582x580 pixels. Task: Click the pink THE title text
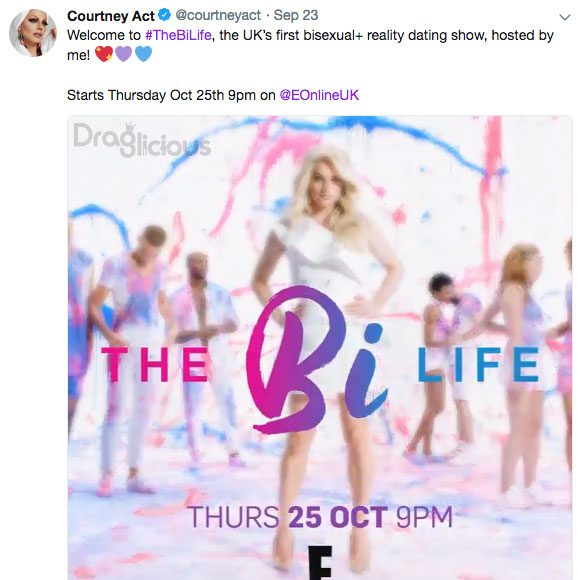click(x=154, y=365)
